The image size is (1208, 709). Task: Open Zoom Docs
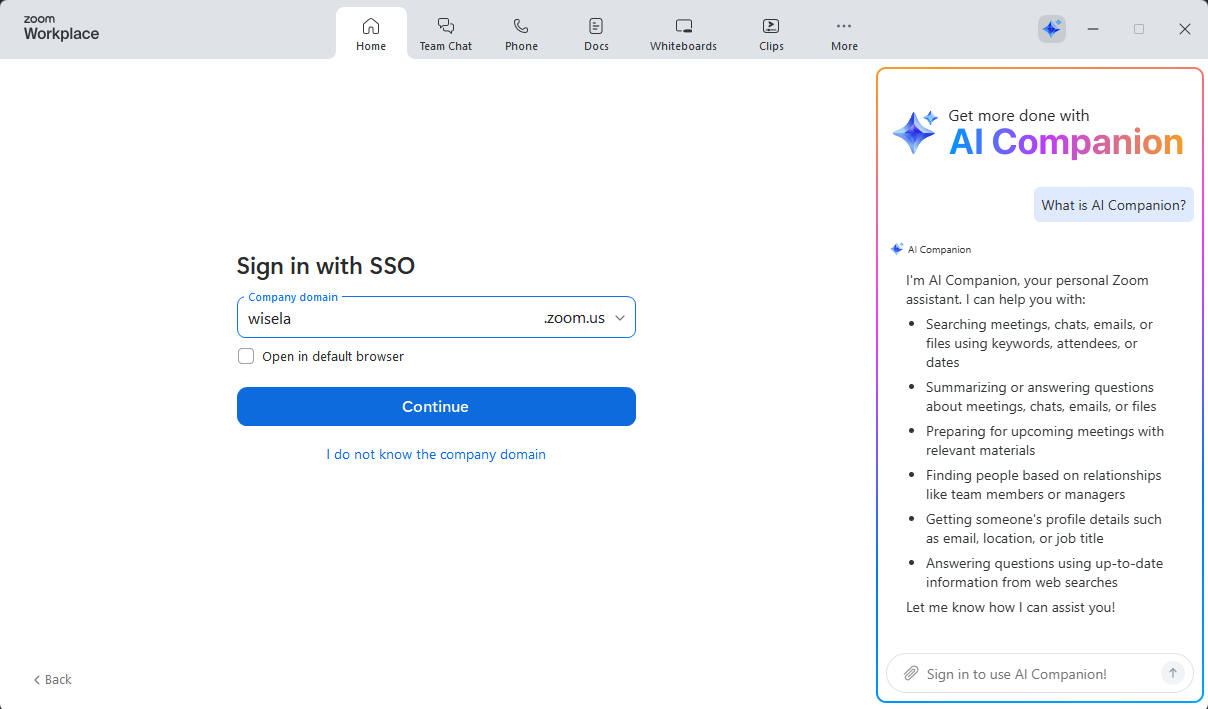[596, 32]
